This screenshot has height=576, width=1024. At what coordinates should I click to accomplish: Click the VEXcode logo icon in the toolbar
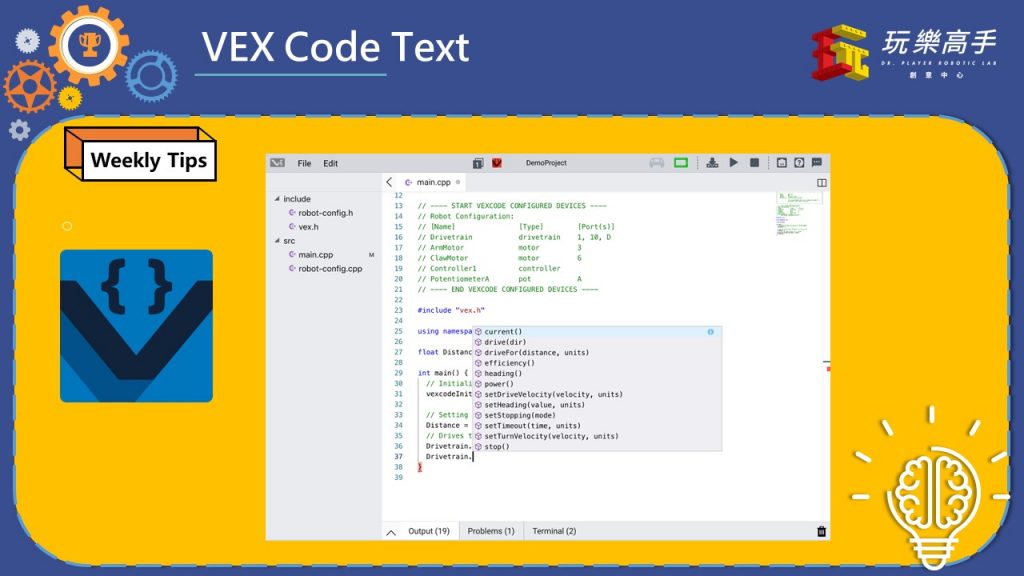[x=278, y=163]
